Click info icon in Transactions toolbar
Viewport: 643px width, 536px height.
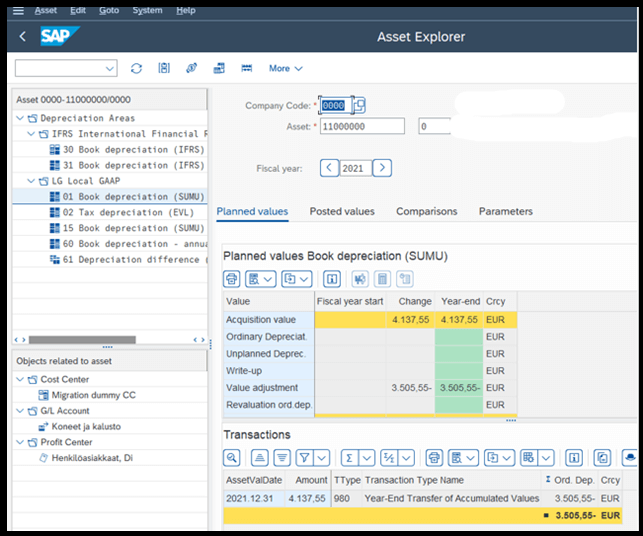[x=574, y=458]
